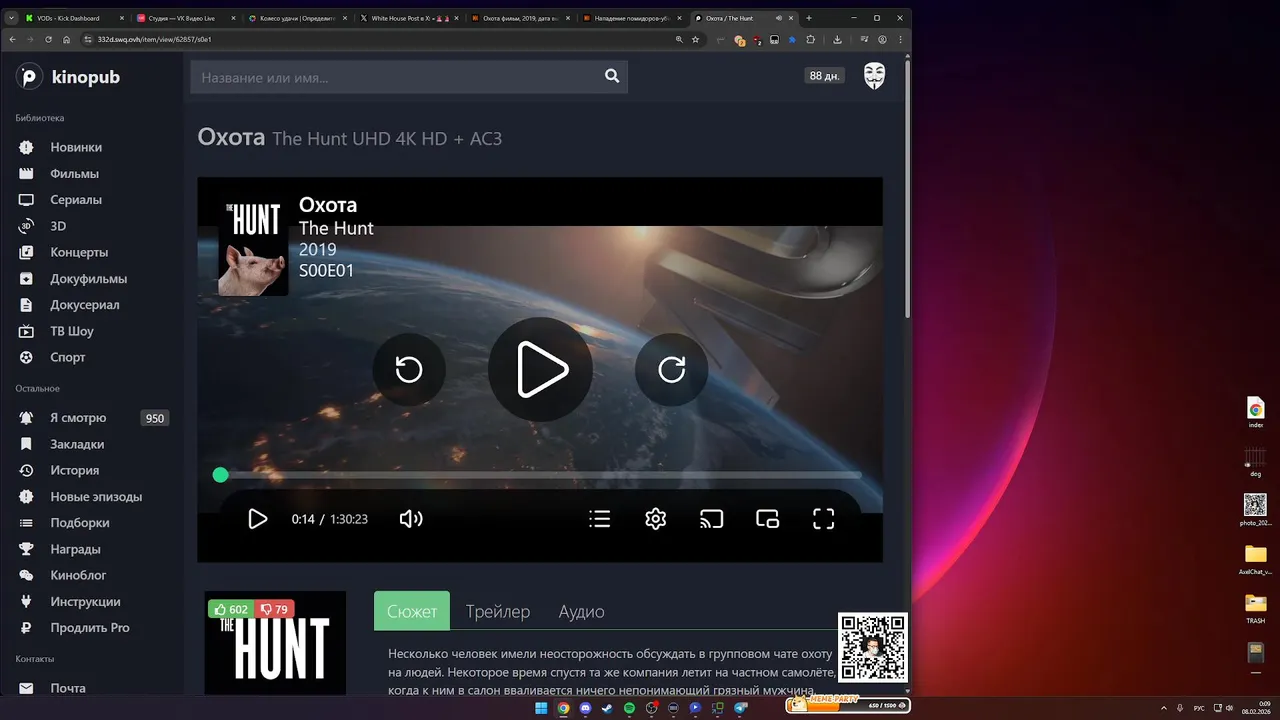The width and height of the screenshot is (1280, 720).
Task: Click the small play button in control bar
Action: 257,519
